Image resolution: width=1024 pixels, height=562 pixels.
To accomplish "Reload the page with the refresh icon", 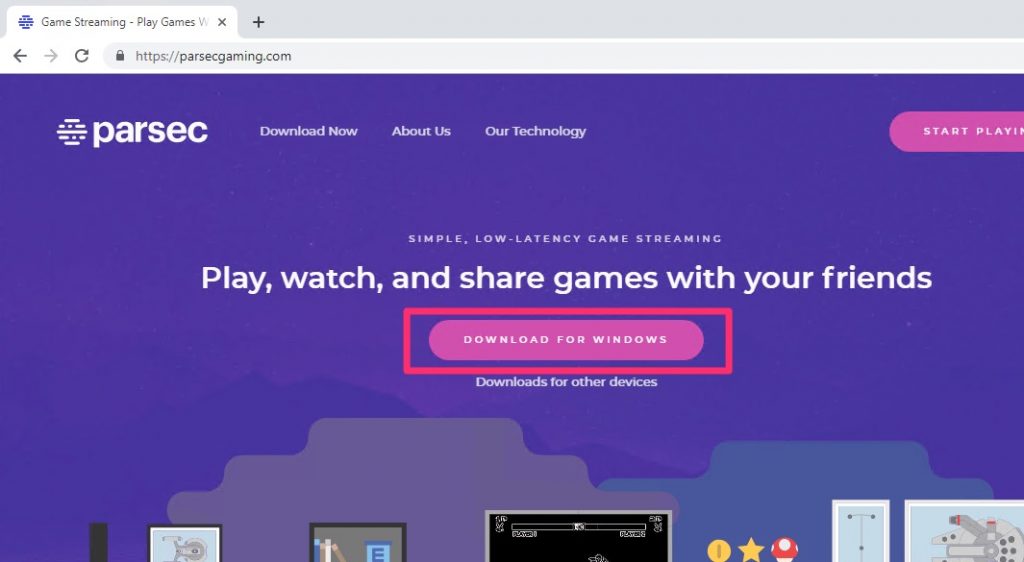I will [82, 56].
